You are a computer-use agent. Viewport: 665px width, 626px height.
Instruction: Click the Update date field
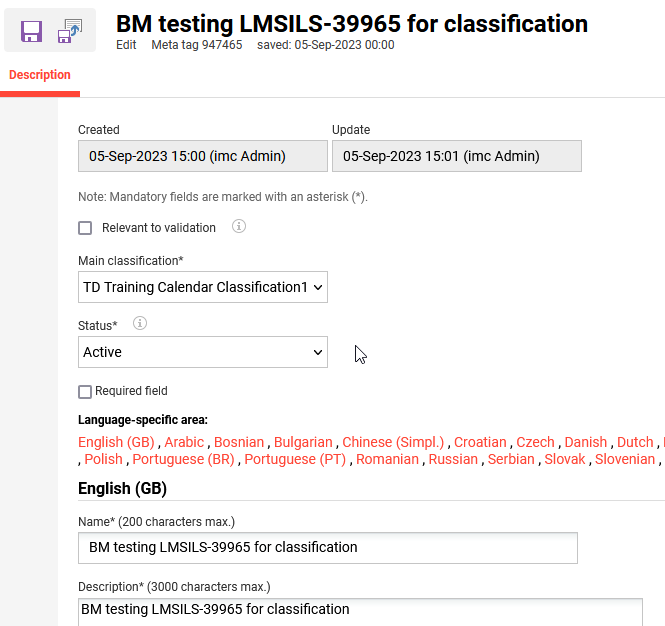(456, 156)
